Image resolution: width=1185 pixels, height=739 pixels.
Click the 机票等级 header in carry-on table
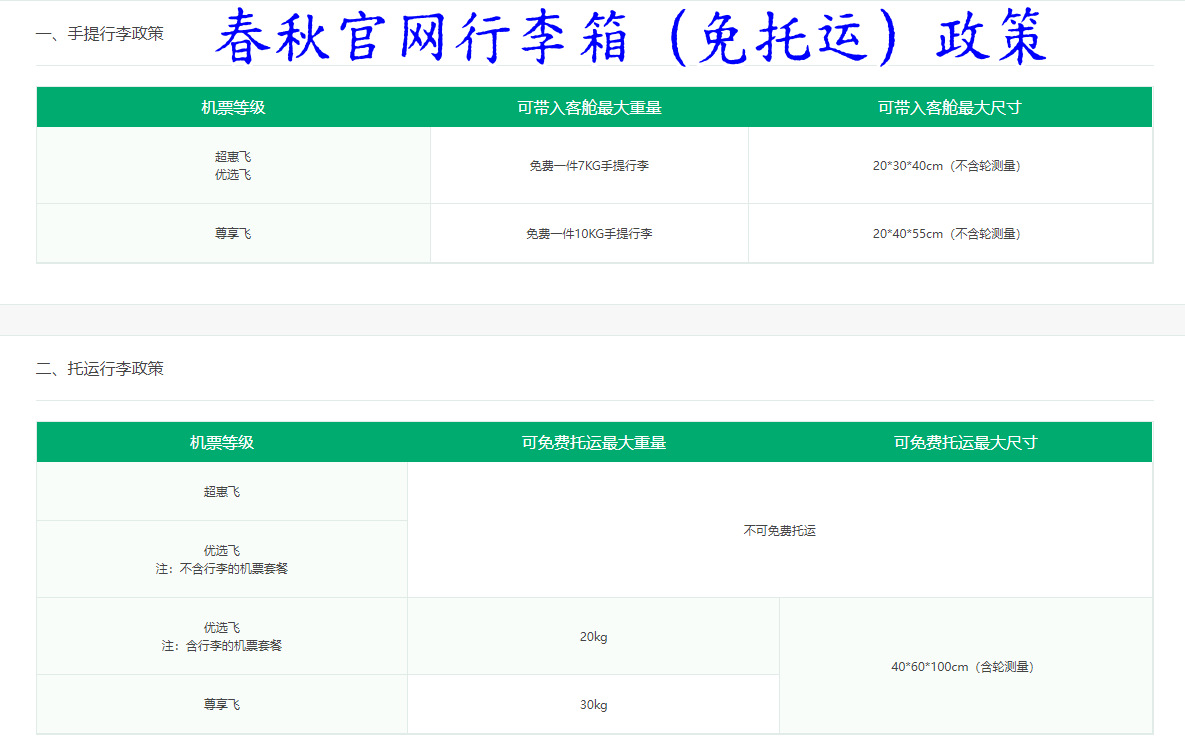234,107
